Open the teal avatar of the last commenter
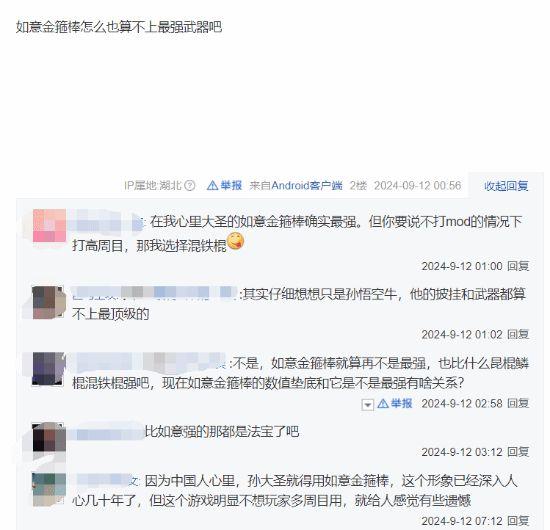 click(49, 490)
